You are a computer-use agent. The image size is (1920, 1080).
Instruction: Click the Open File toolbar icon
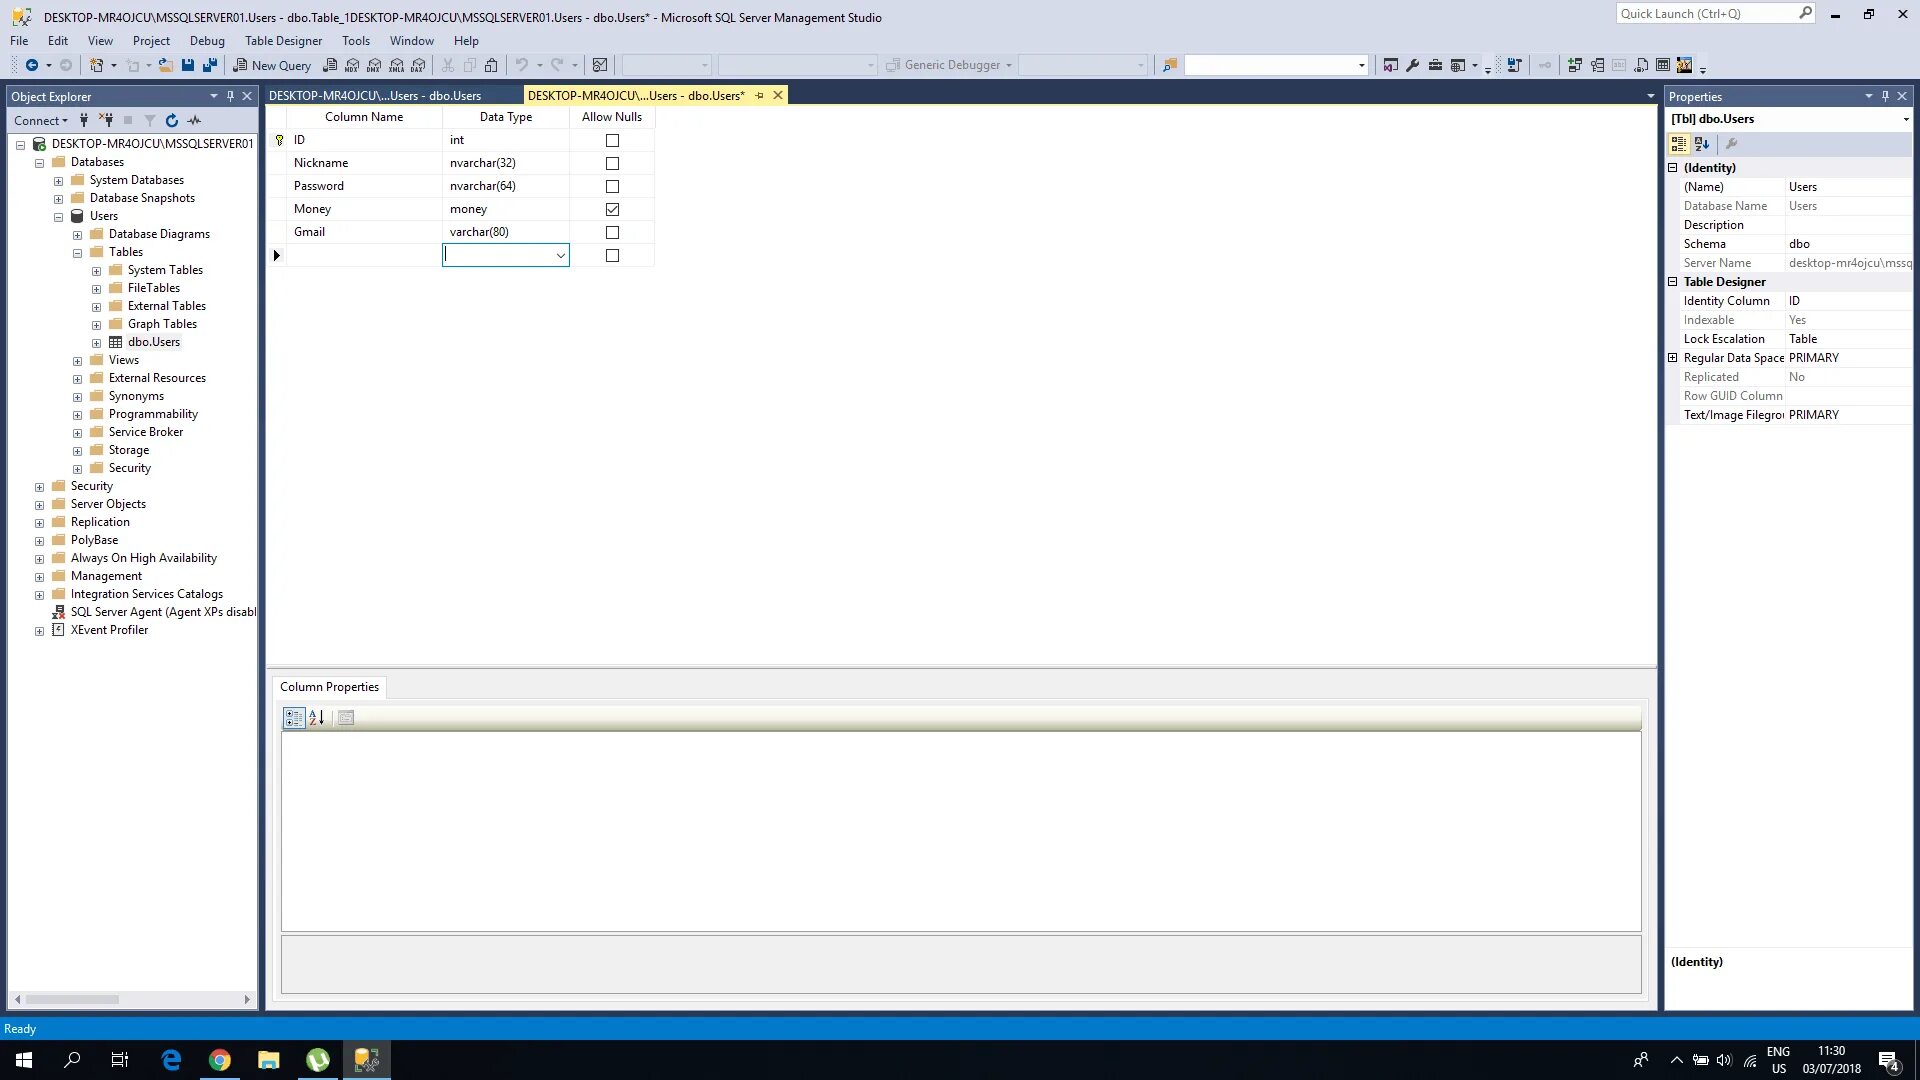tap(165, 65)
